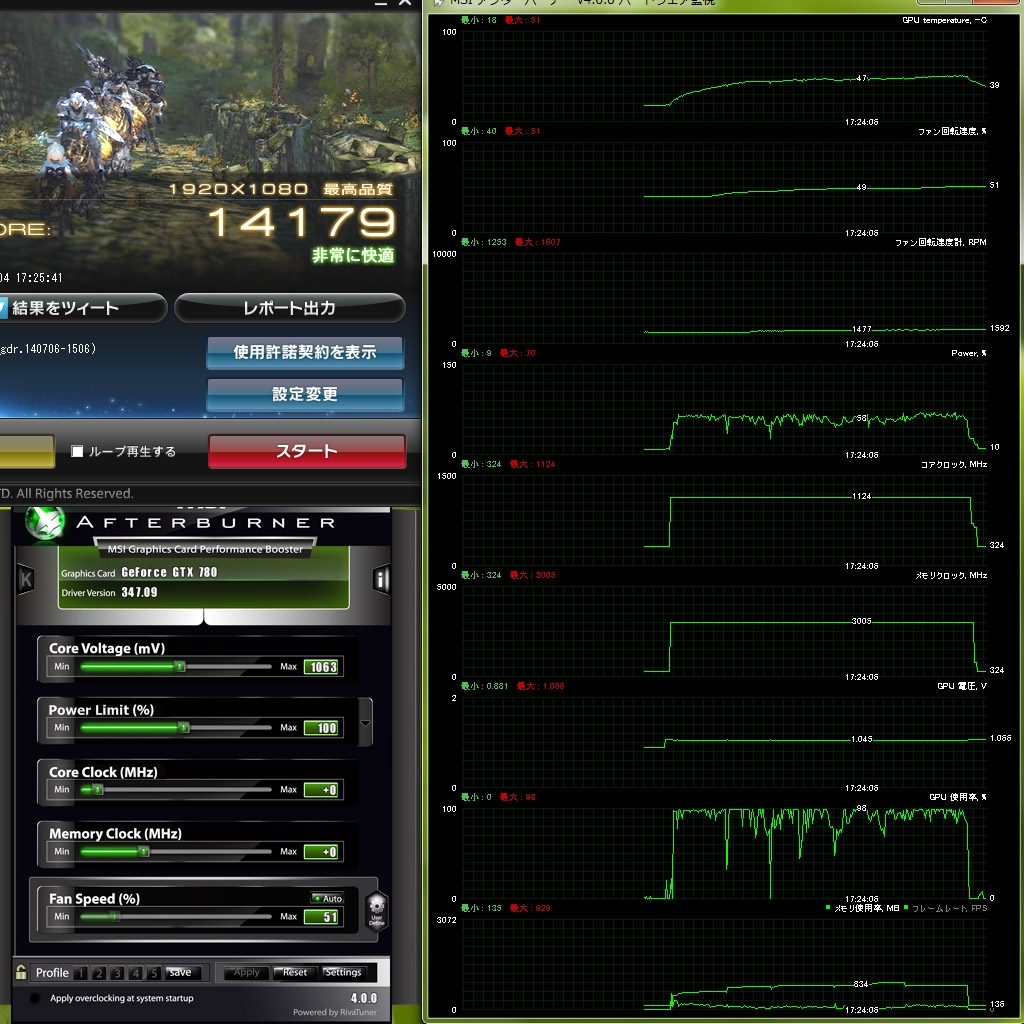Click the Fan Speed slider handle
Image resolution: width=1024 pixels, height=1024 pixels.
[x=115, y=917]
